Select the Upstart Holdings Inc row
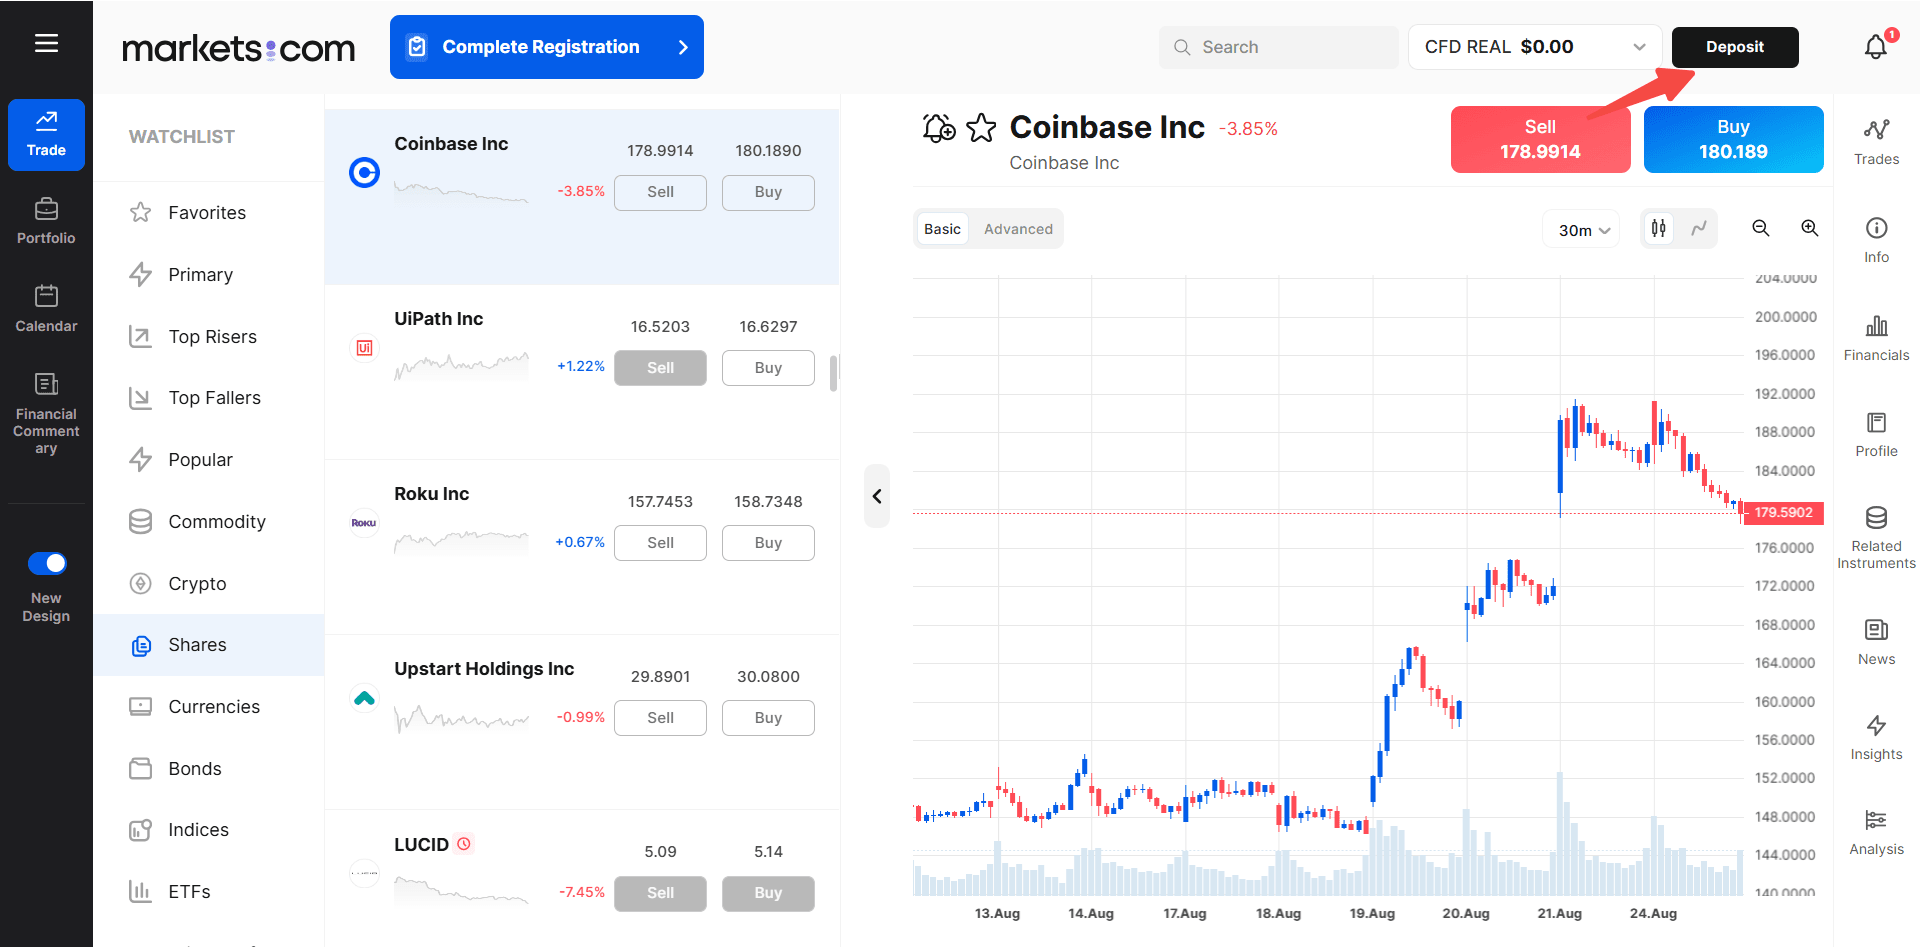The width and height of the screenshot is (1920, 947). pyautogui.click(x=582, y=722)
